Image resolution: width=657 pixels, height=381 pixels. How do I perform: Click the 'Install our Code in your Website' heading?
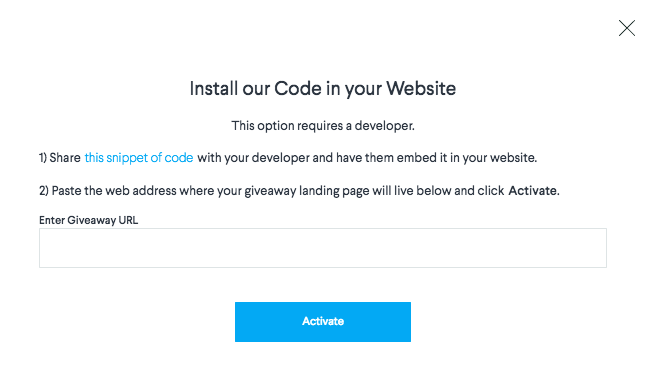click(323, 88)
